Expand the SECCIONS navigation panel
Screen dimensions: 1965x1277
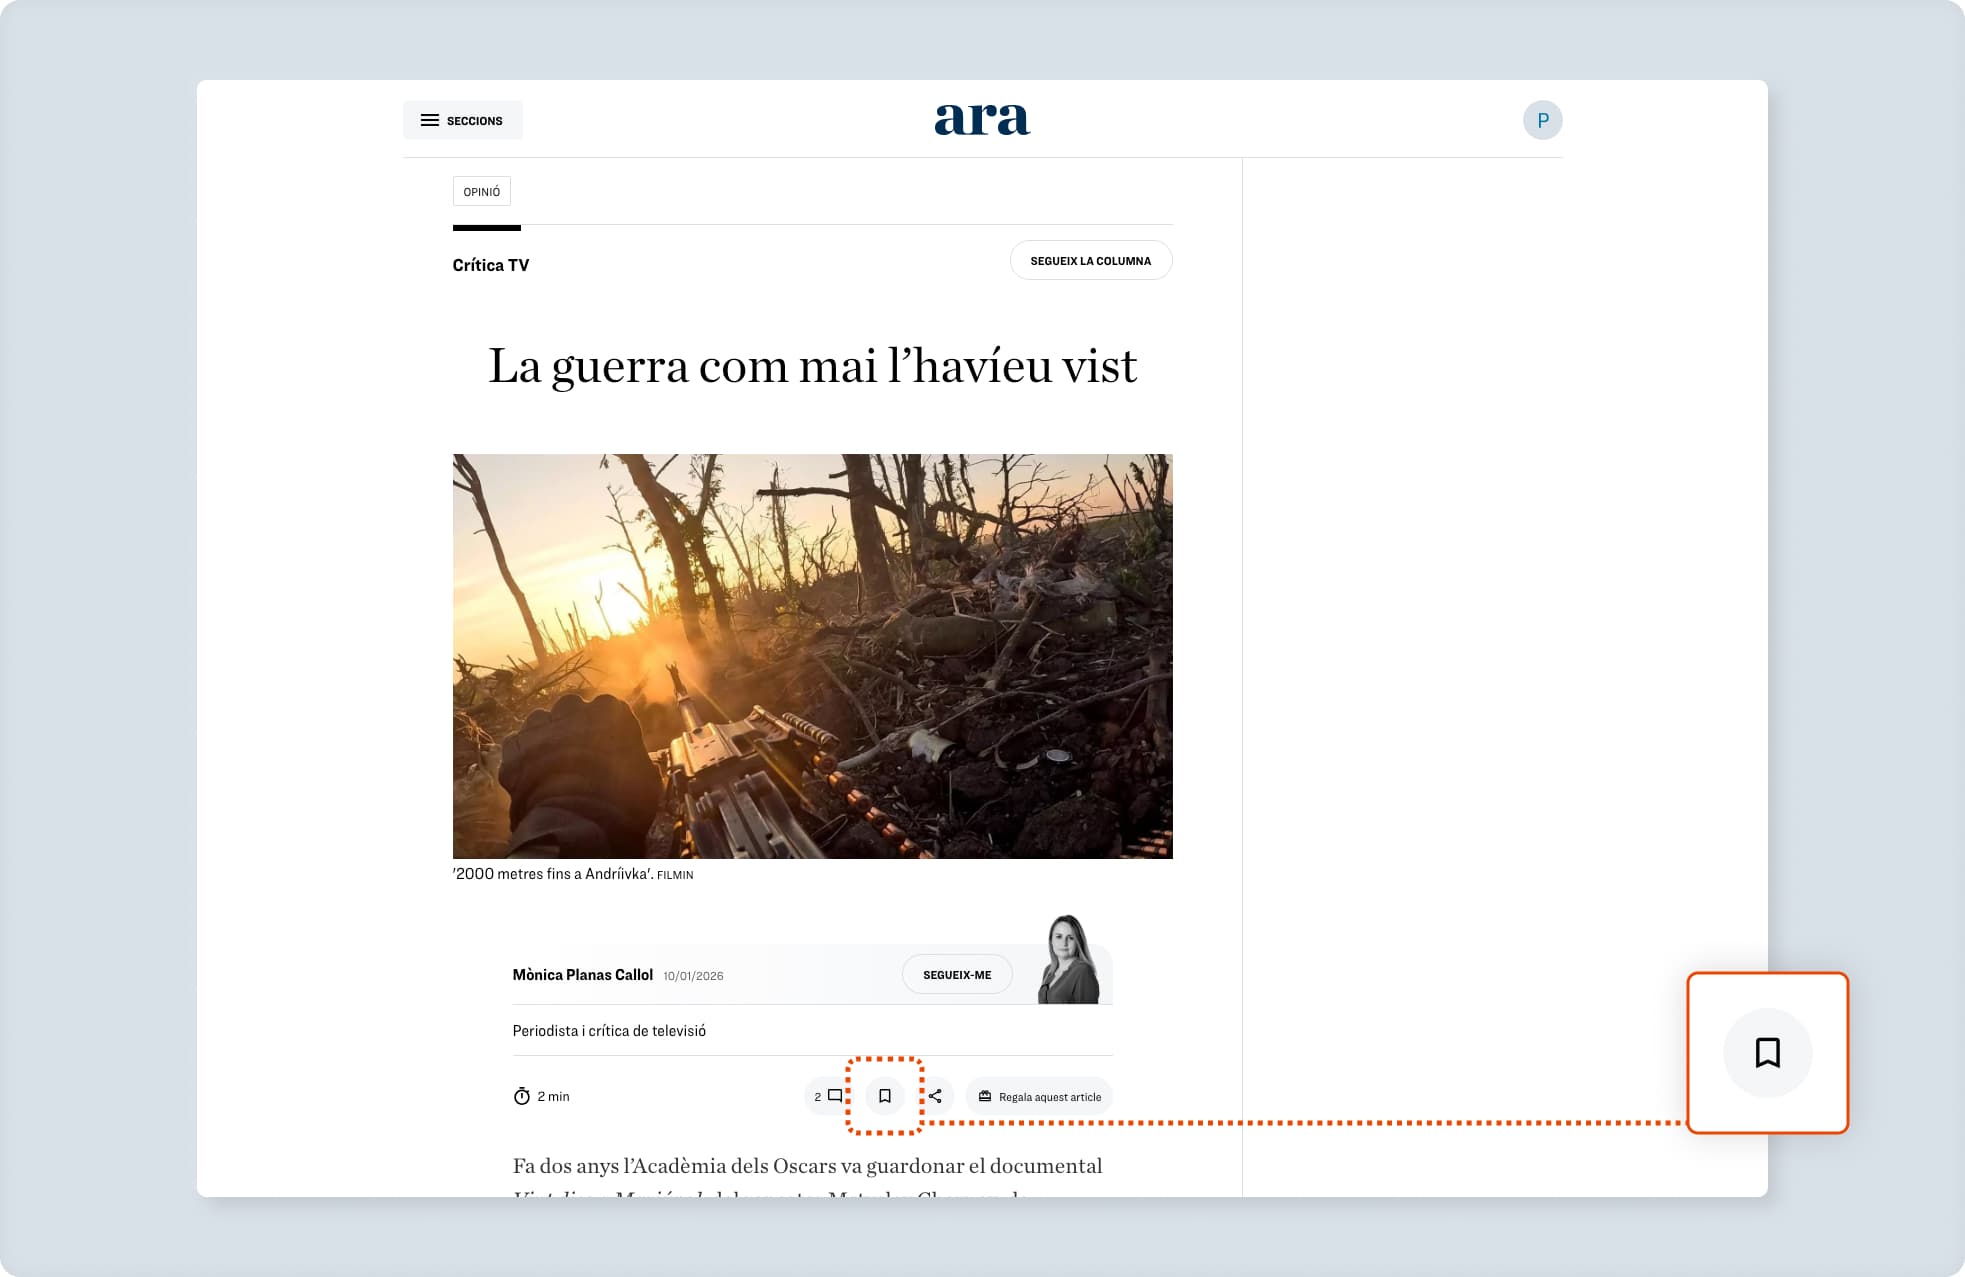(462, 119)
